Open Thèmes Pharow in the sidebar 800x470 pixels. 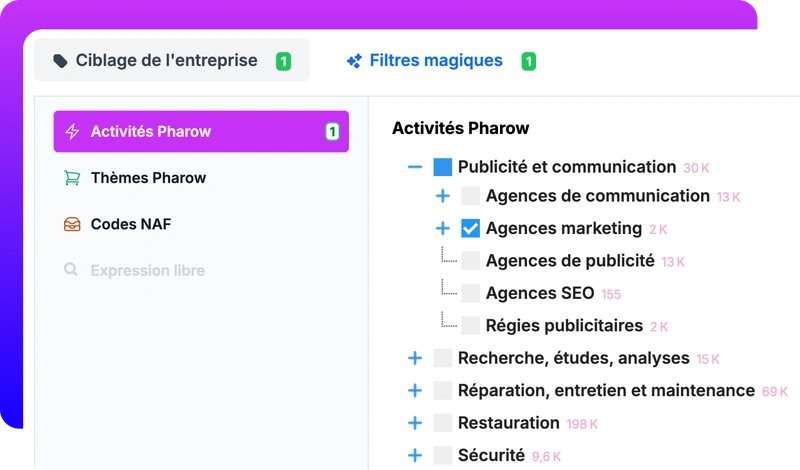point(201,178)
